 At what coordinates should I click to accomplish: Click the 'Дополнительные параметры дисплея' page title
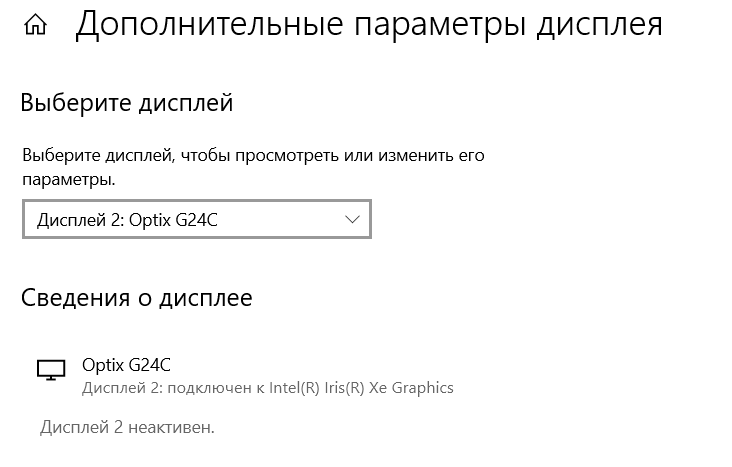tap(369, 25)
